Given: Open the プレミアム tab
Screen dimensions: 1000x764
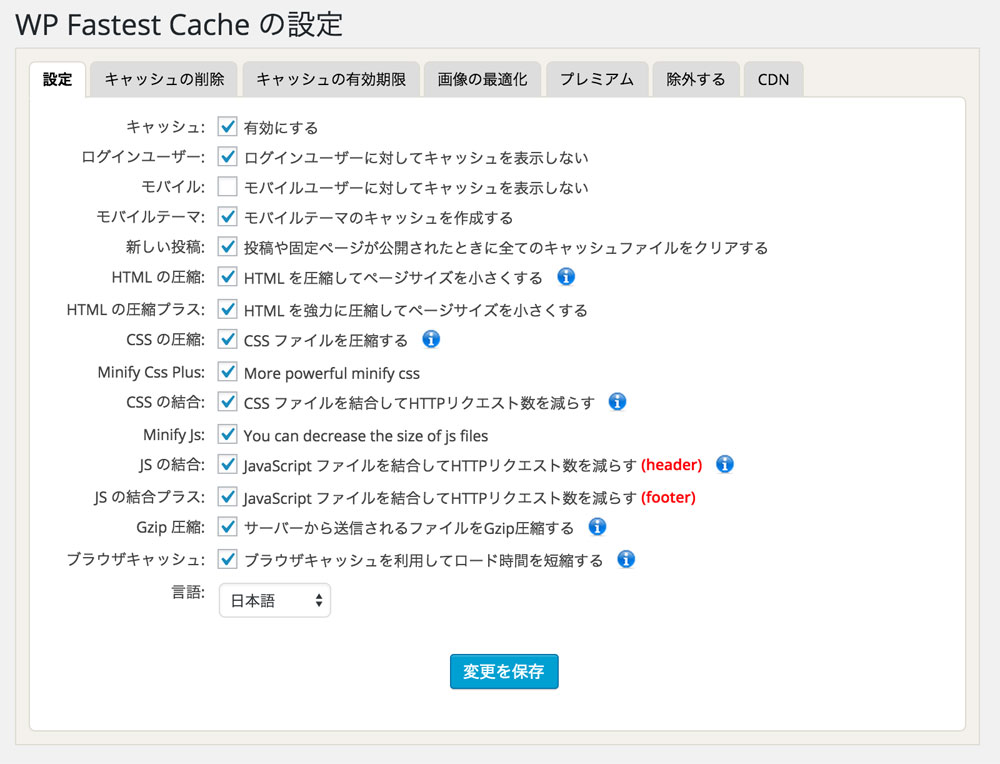Looking at the screenshot, I should click(x=597, y=79).
